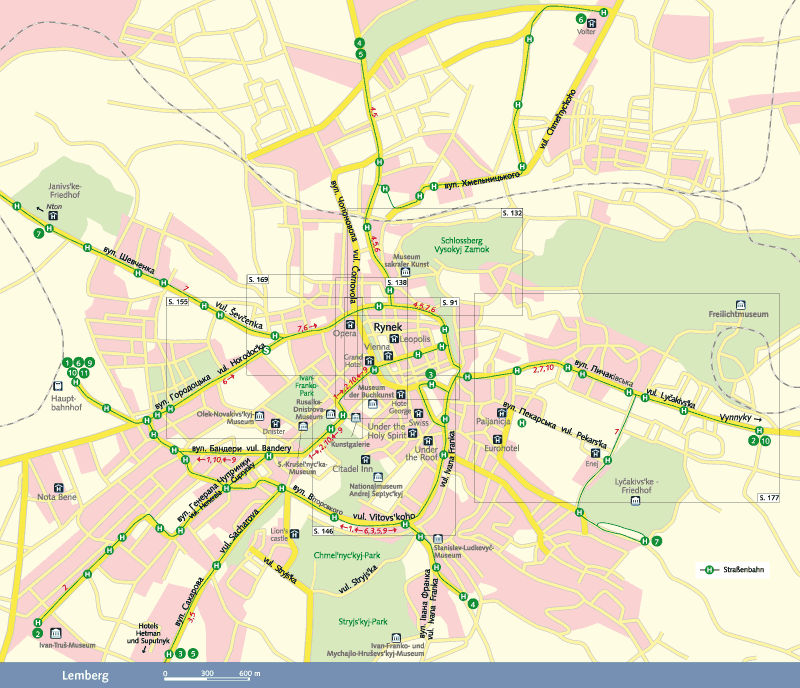Select tram line 6 circle near Volter
The width and height of the screenshot is (800, 688).
point(581,19)
